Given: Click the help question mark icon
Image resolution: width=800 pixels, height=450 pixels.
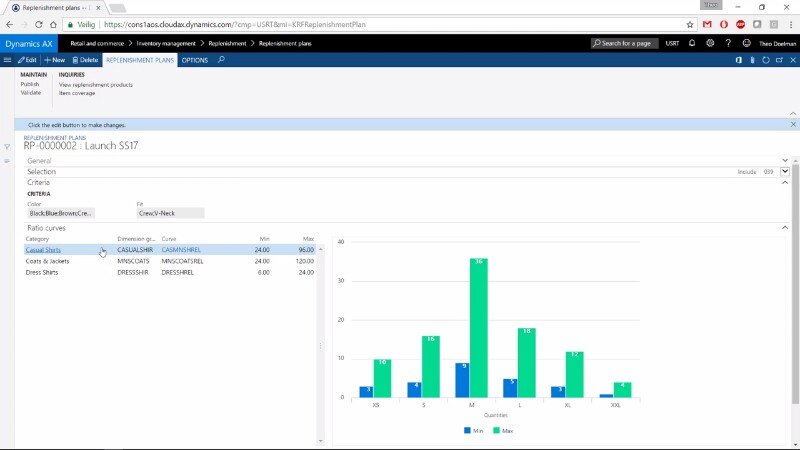Looking at the screenshot, I should 728,44.
